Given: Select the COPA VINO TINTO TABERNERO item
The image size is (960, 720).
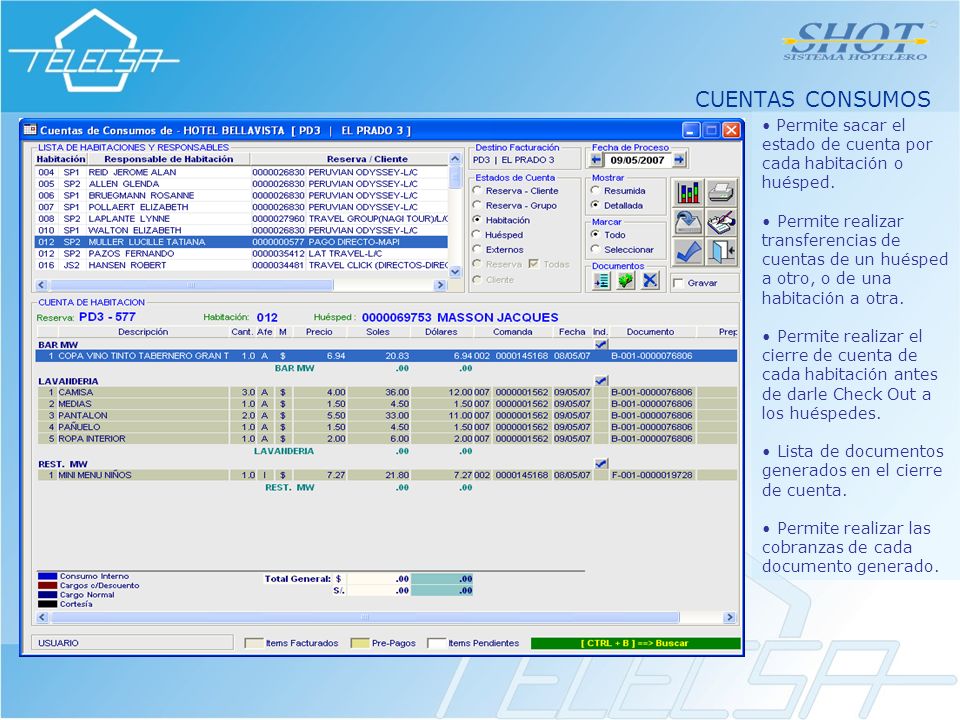Looking at the screenshot, I should point(386,356).
